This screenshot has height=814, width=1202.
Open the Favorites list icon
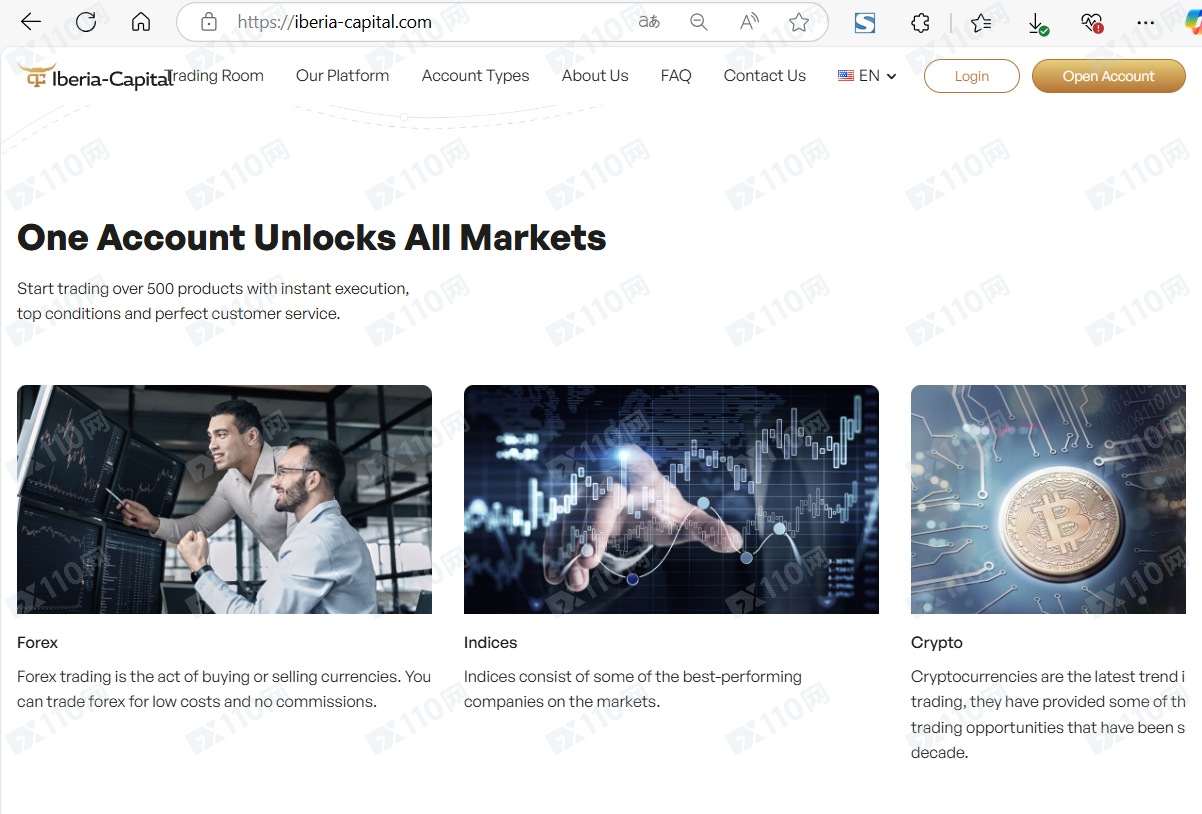(x=981, y=22)
